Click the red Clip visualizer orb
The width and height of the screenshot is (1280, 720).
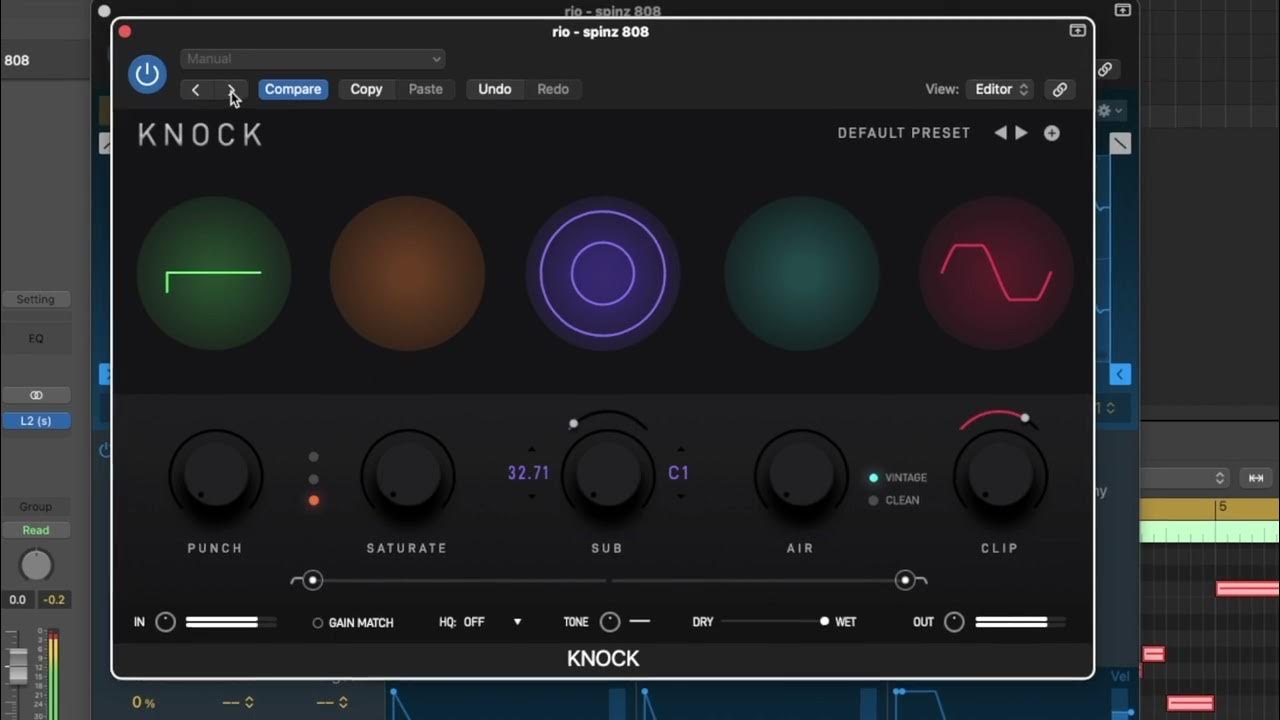(996, 273)
